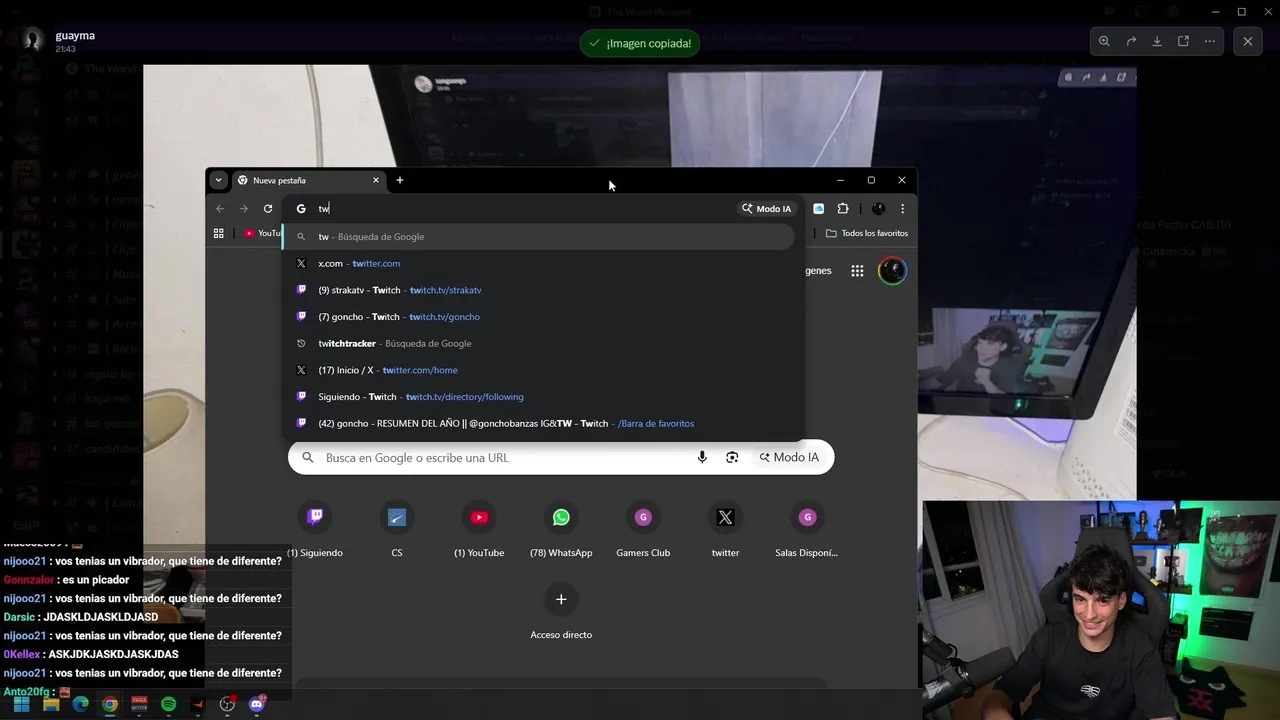Select 'tw - Búsqueda de Google' suggestion
The width and height of the screenshot is (1280, 720).
[x=540, y=237]
